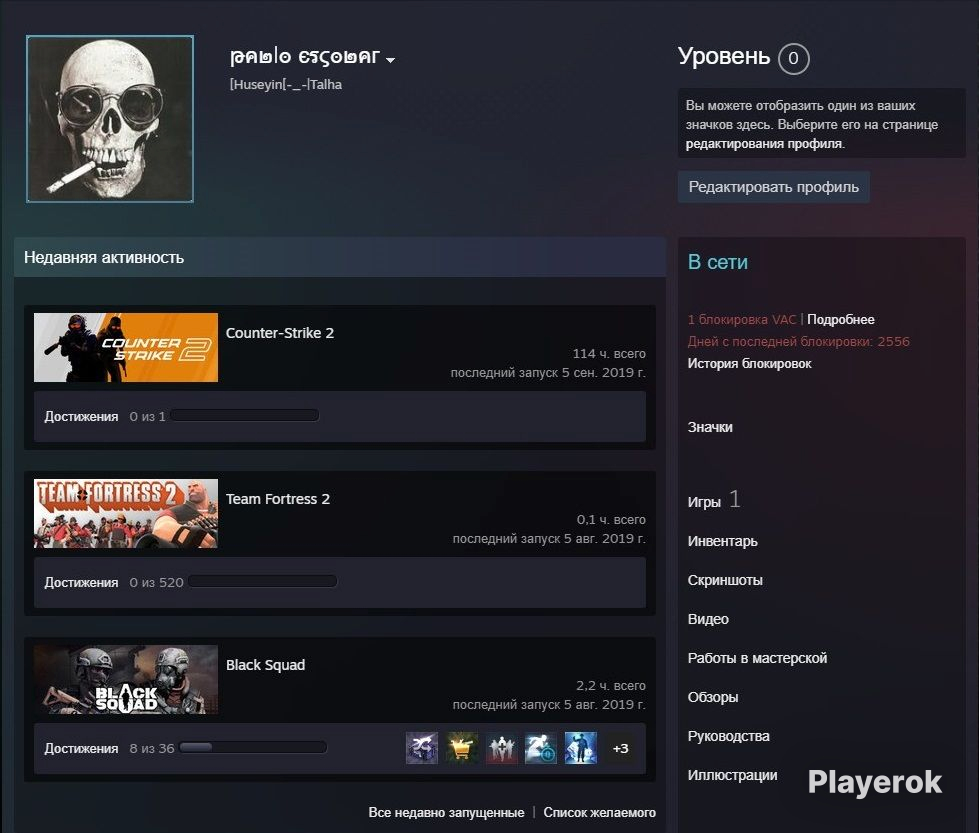Screen dimensions: 979x833
Task: Open the first Black Squad achievement icon
Action: pyautogui.click(x=421, y=748)
